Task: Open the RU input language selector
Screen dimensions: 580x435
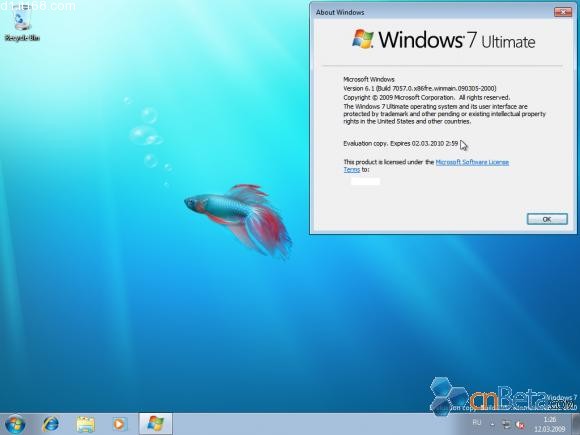Action: 477,422
